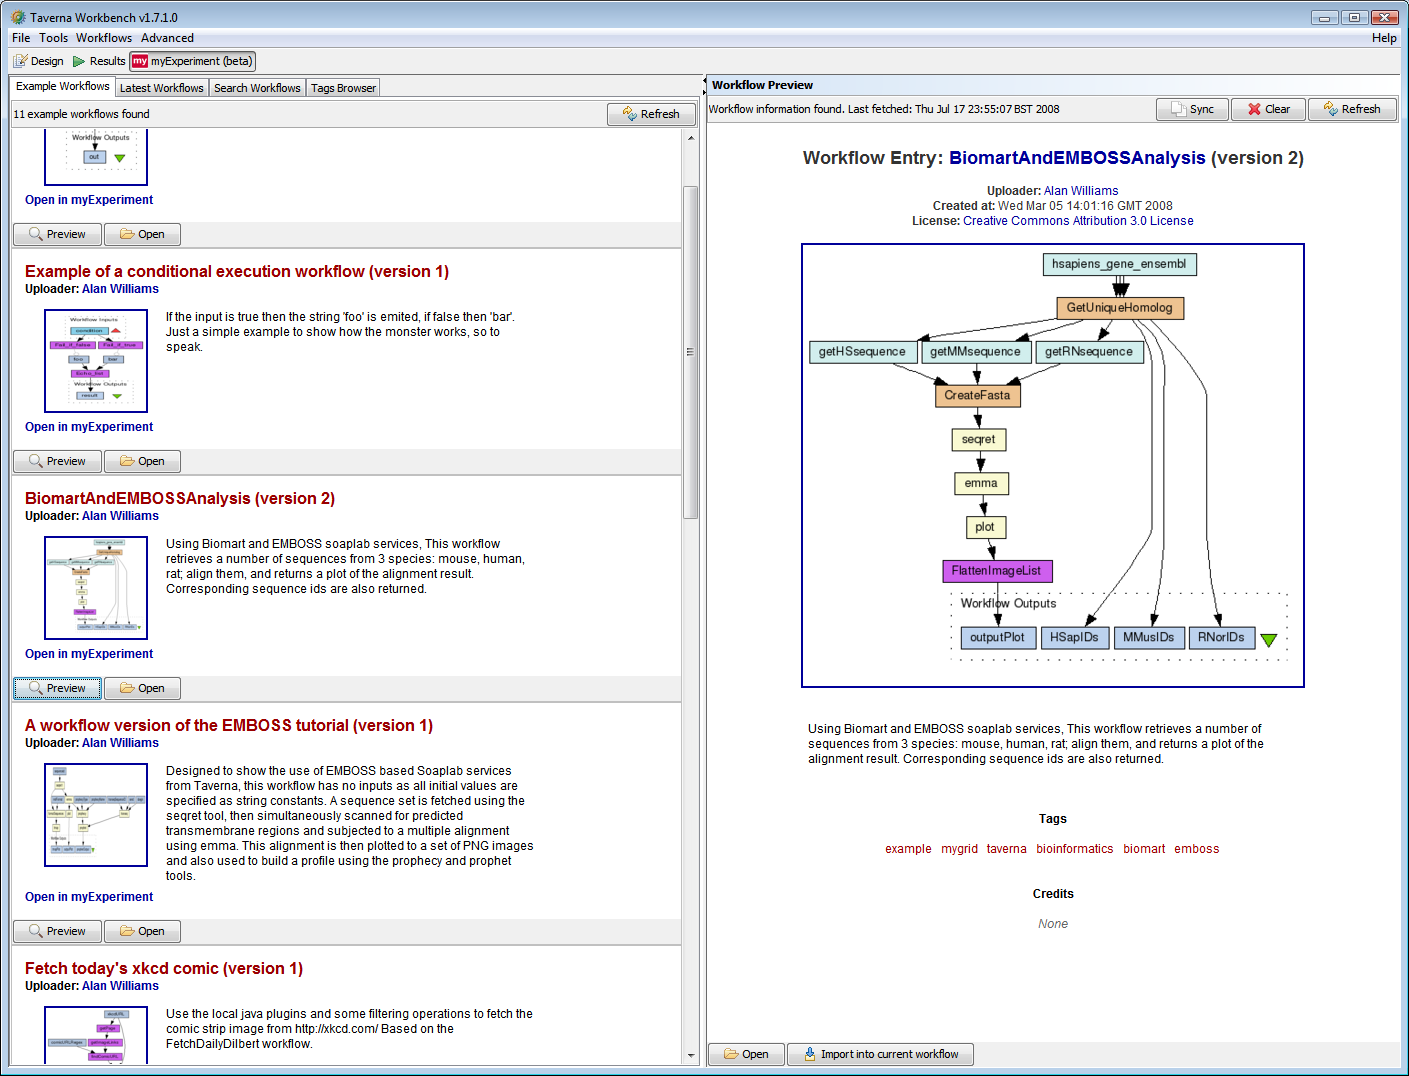Select the 'biomart' tag

click(1144, 849)
